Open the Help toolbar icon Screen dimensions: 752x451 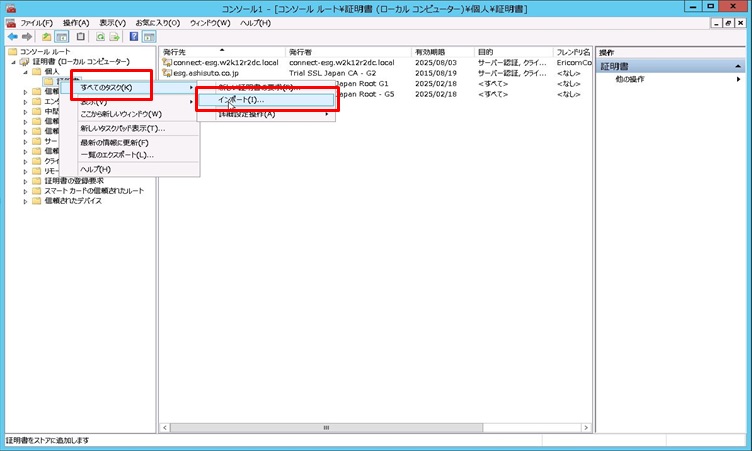point(134,36)
